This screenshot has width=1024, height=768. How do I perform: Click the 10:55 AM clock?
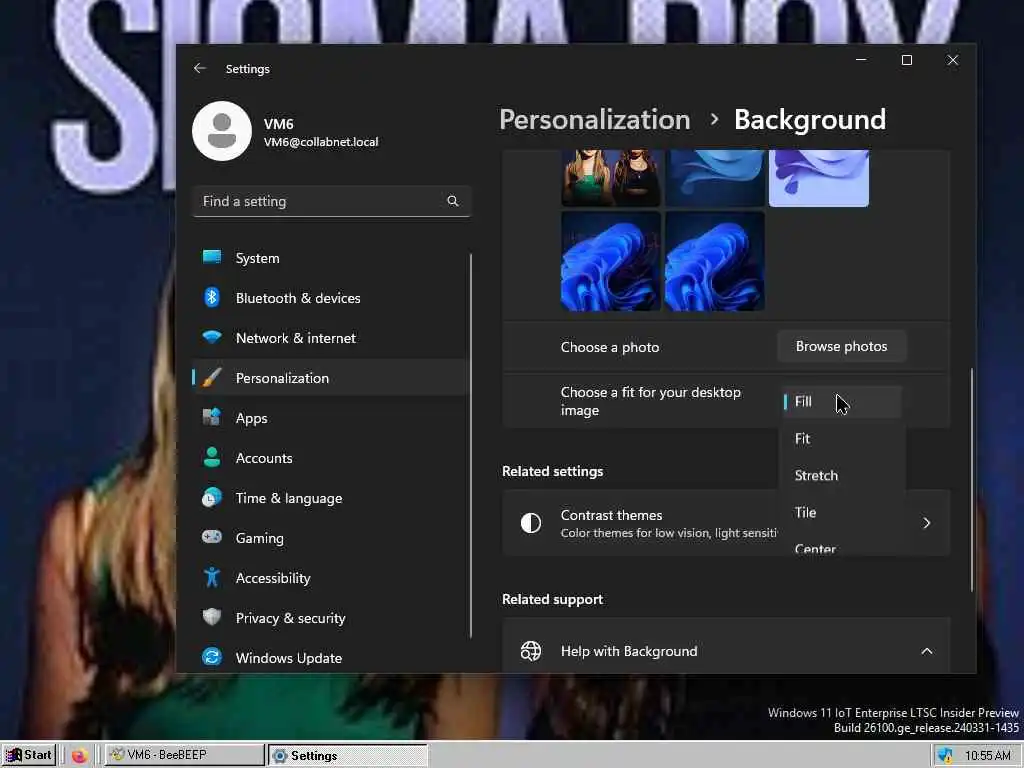tap(987, 756)
